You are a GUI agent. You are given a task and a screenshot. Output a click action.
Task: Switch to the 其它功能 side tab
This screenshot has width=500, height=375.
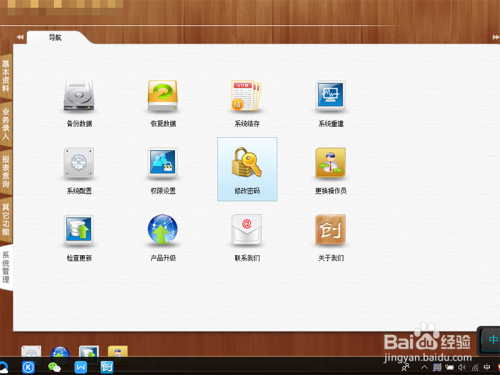[6, 219]
